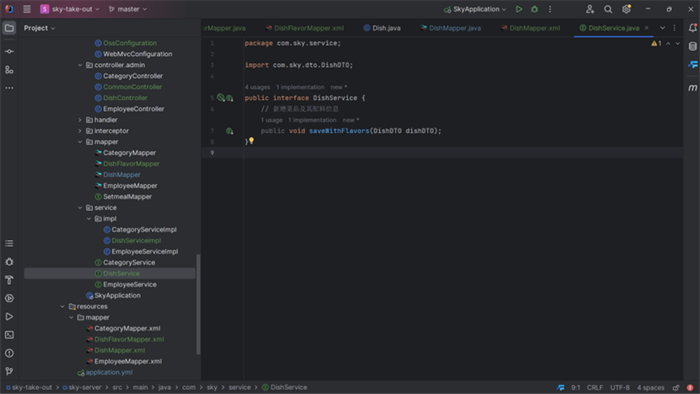This screenshot has width=700, height=394.
Task: Click '1 implementation' hint above interface
Action: click(x=300, y=87)
